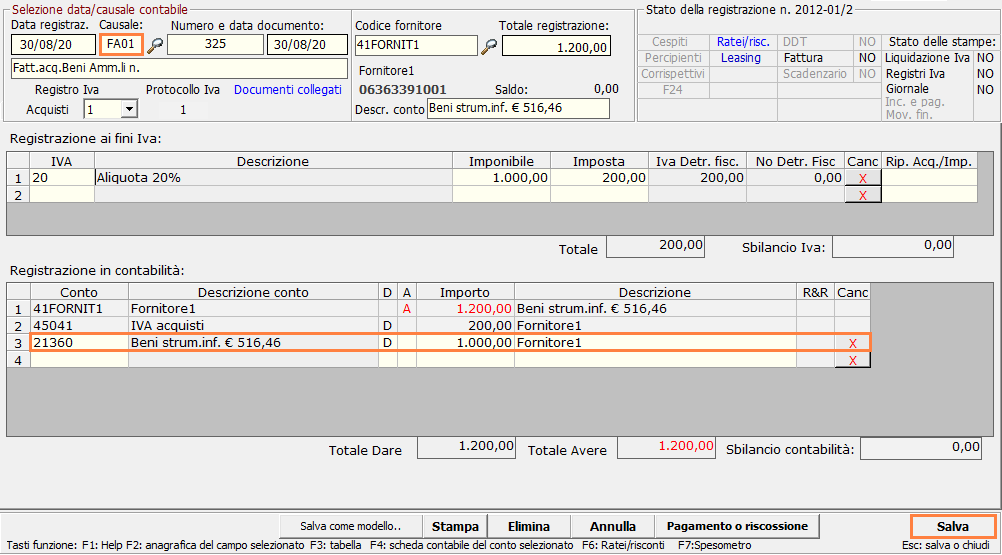Screen dimensions: 1002x555
Task: Click Sbilancio Iva value field
Action: tap(893, 247)
